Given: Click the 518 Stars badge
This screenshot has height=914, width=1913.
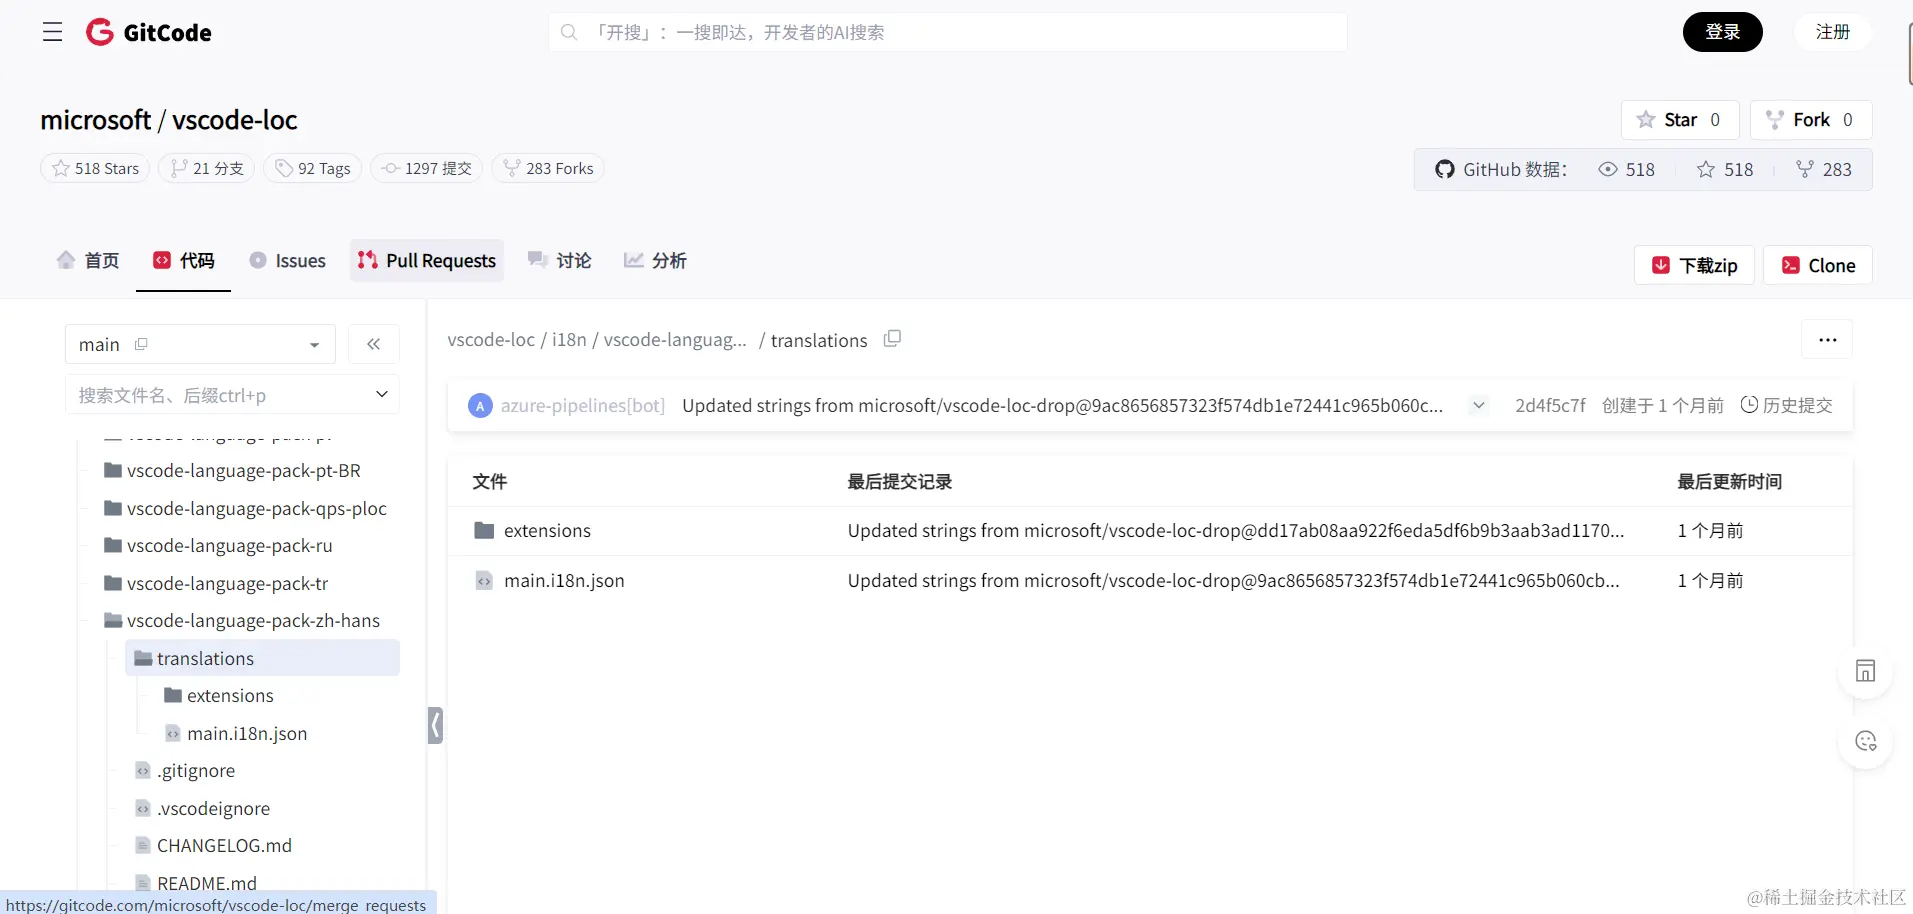Looking at the screenshot, I should [x=95, y=168].
